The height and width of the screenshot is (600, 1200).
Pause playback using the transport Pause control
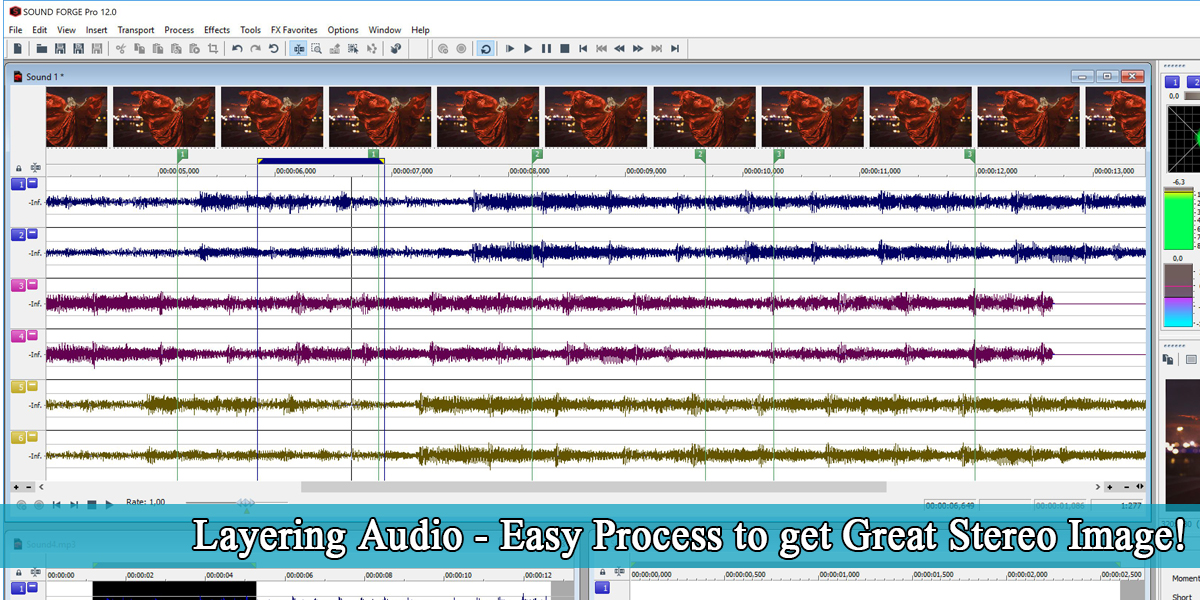546,48
